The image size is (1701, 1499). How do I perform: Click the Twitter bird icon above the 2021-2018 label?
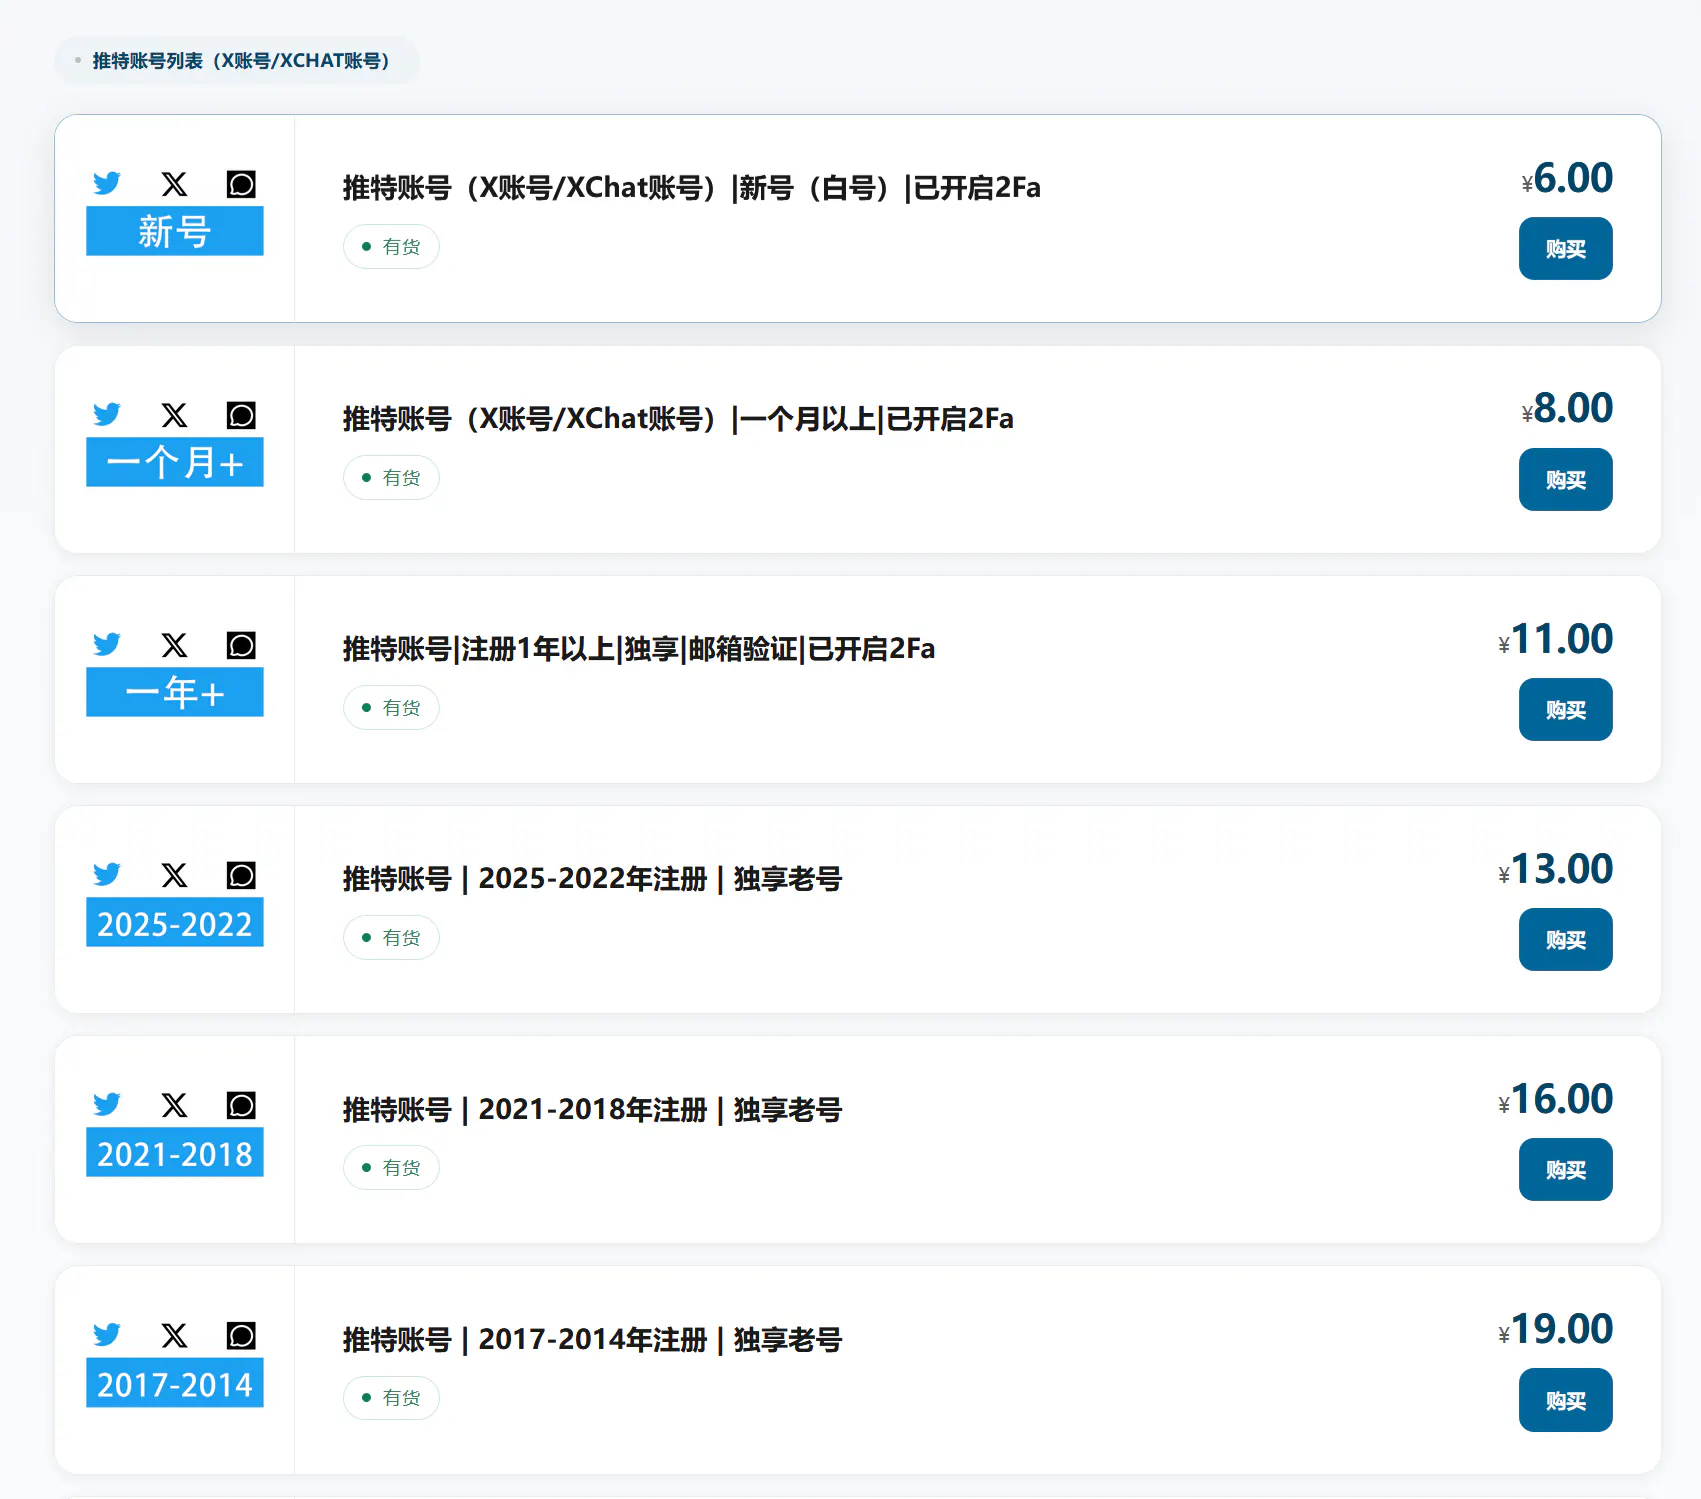coord(107,1105)
